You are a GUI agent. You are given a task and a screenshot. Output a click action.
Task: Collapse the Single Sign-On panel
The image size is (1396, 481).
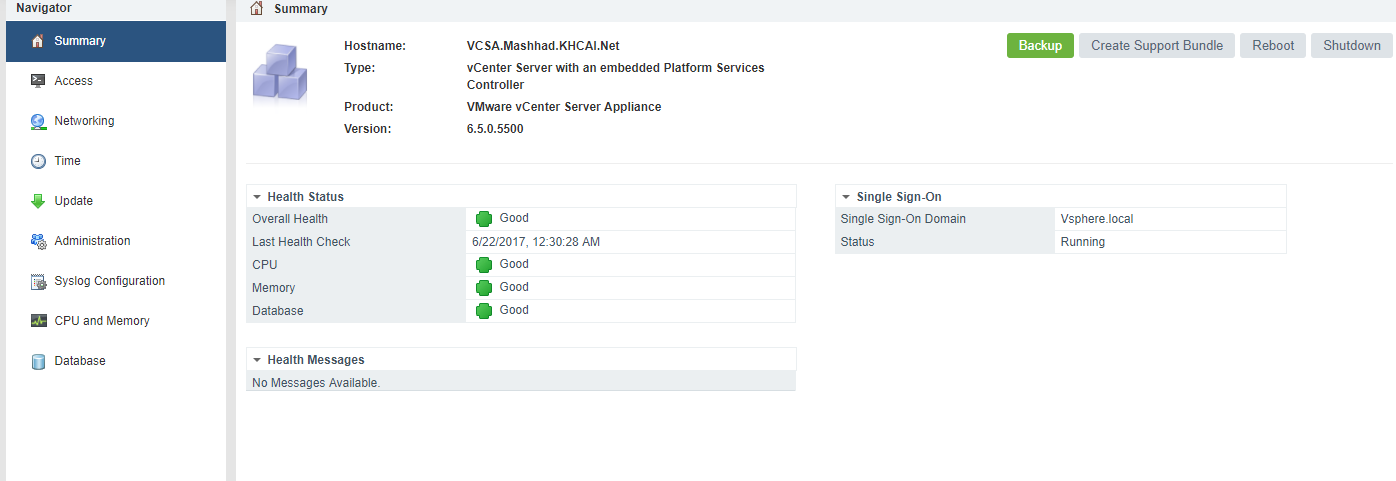click(x=846, y=197)
